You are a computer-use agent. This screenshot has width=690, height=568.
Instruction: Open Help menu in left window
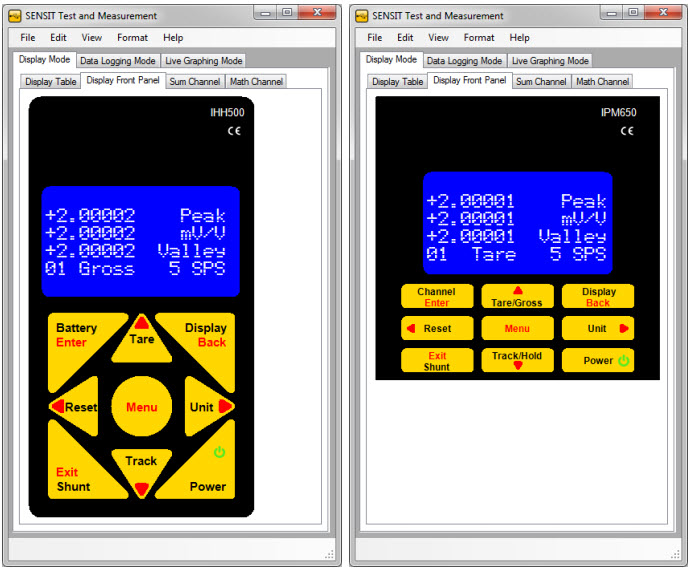tap(173, 38)
